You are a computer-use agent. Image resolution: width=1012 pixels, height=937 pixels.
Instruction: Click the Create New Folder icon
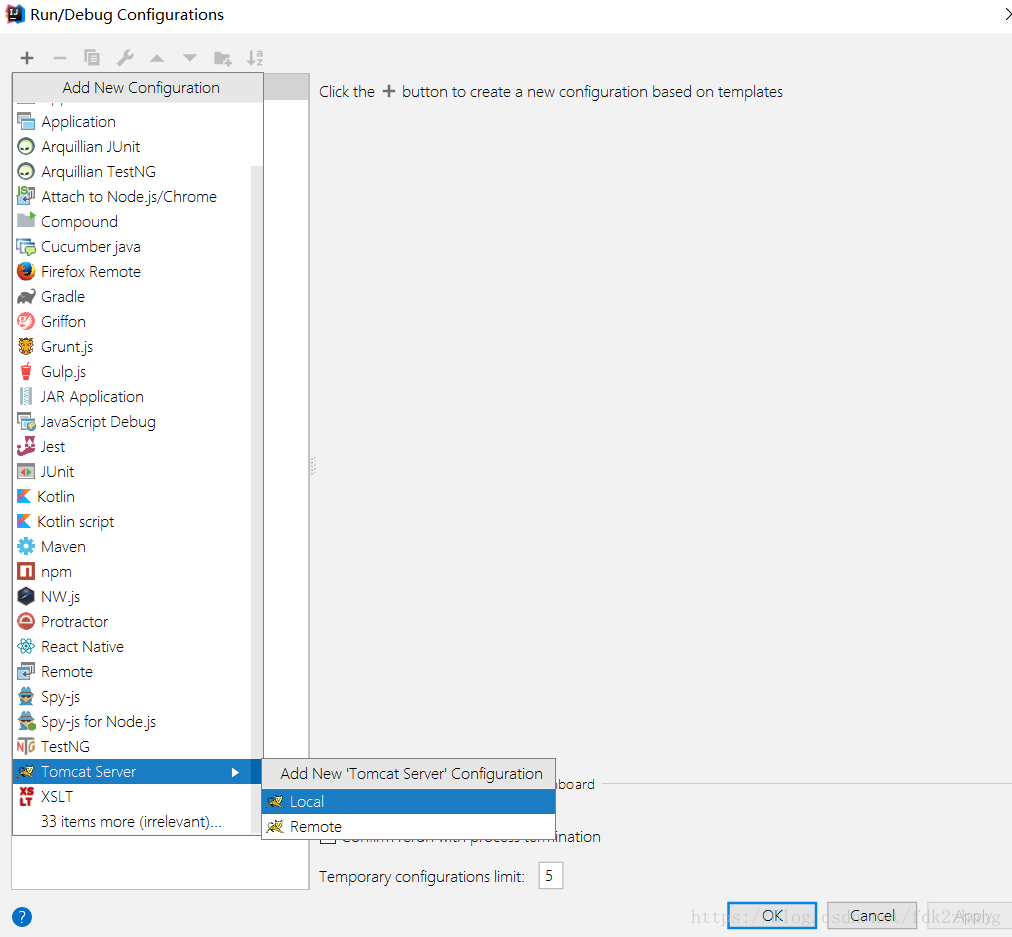(x=223, y=58)
